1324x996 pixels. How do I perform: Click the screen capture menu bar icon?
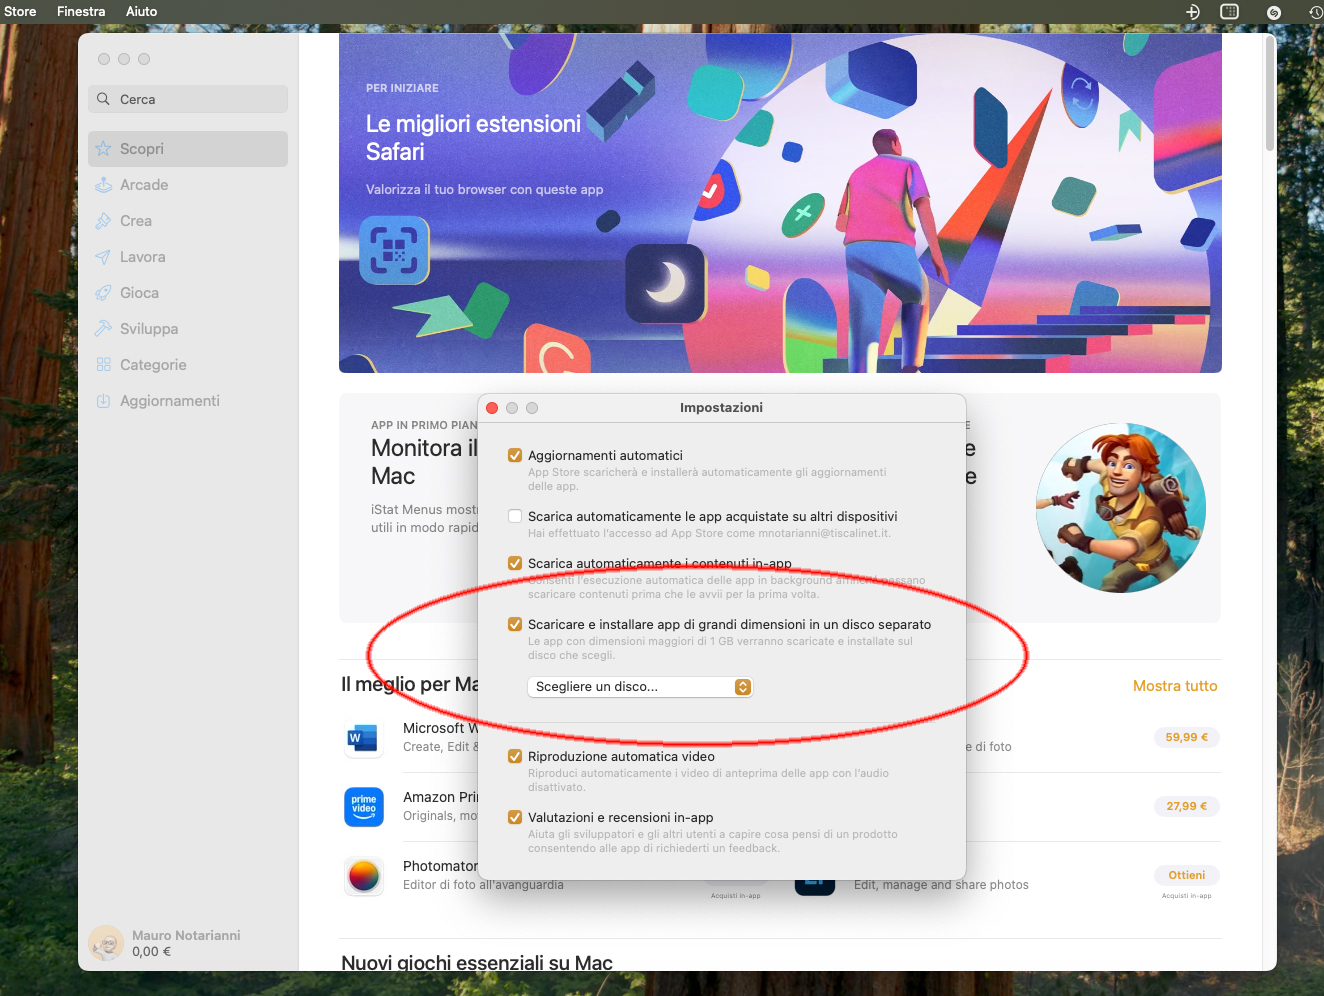pyautogui.click(x=1230, y=12)
